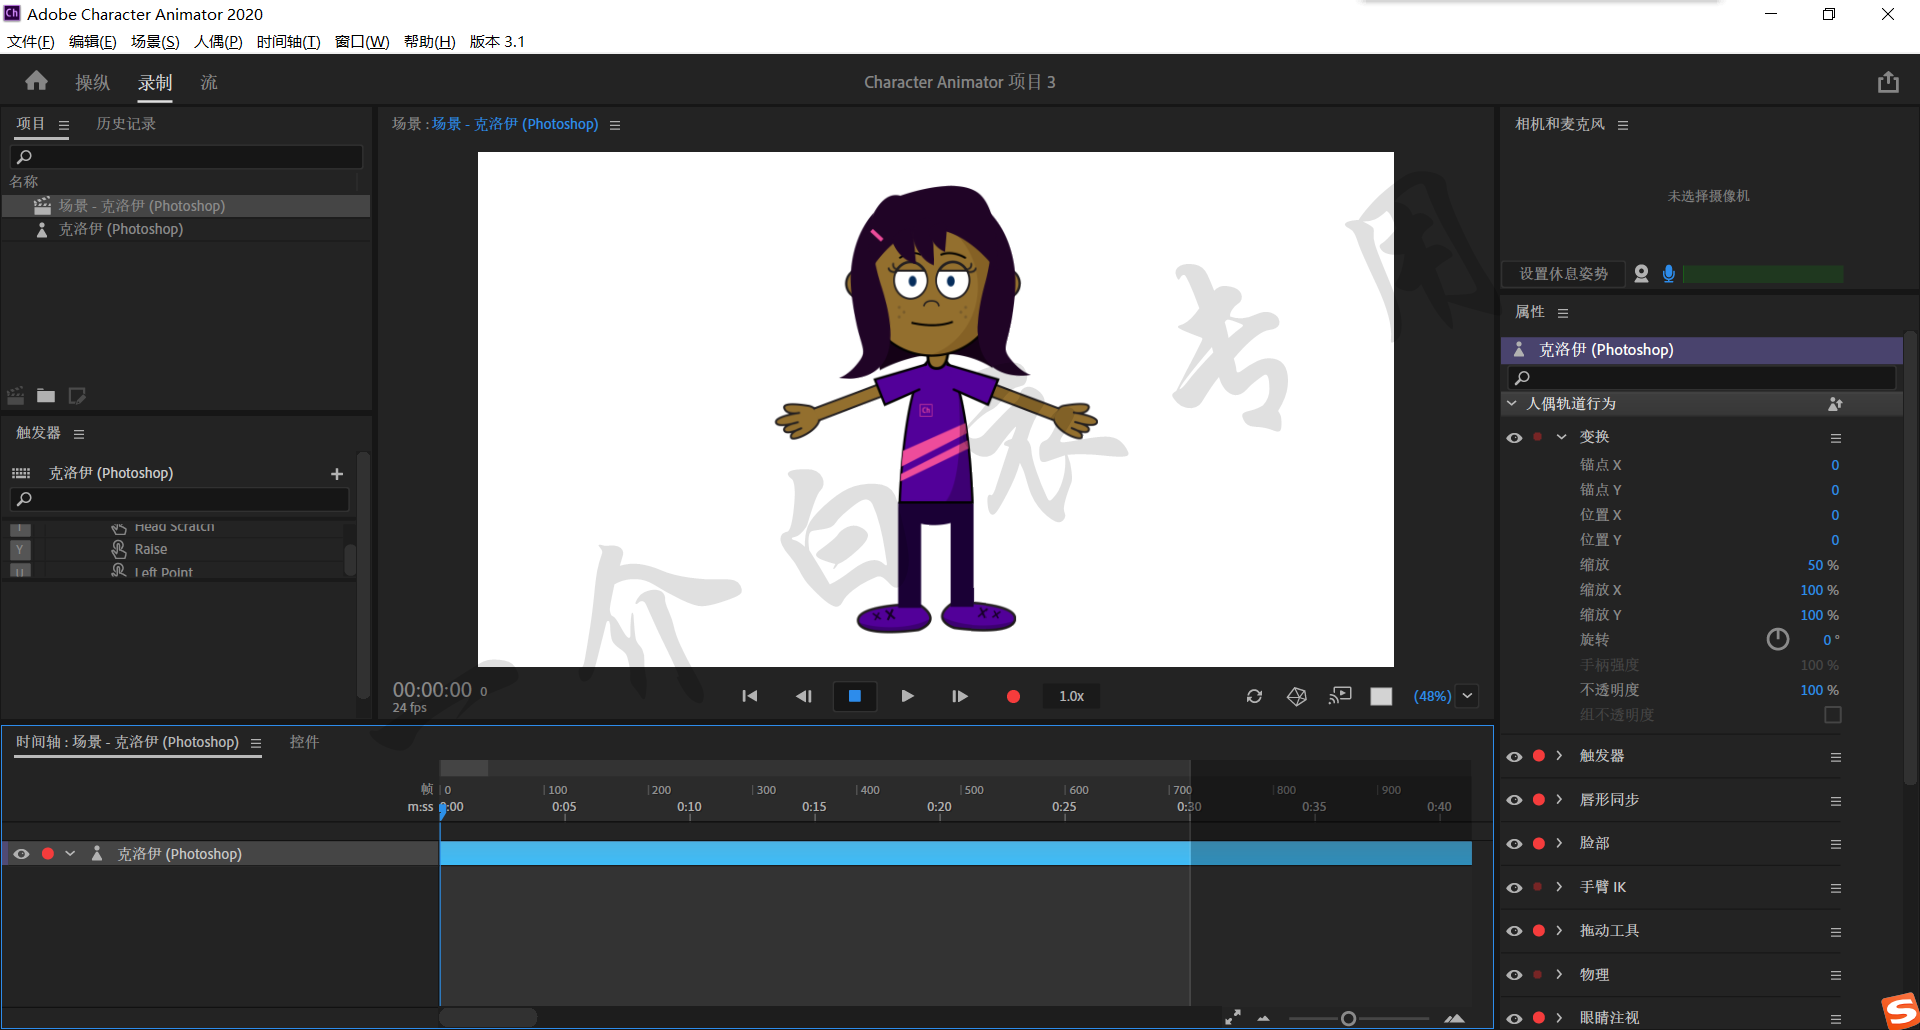The height and width of the screenshot is (1030, 1920).
Task: Click the export share icon at top right
Action: click(x=1887, y=82)
